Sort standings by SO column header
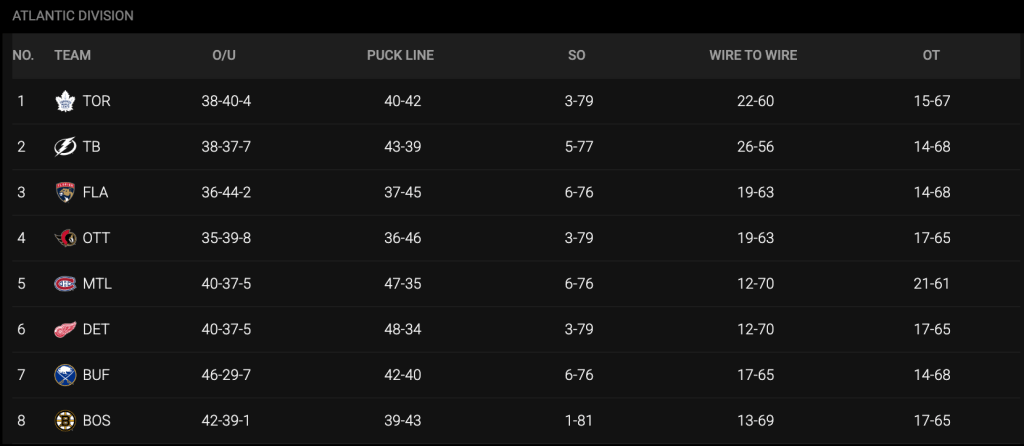Screen dimensions: 1024x446 pyautogui.click(x=576, y=55)
